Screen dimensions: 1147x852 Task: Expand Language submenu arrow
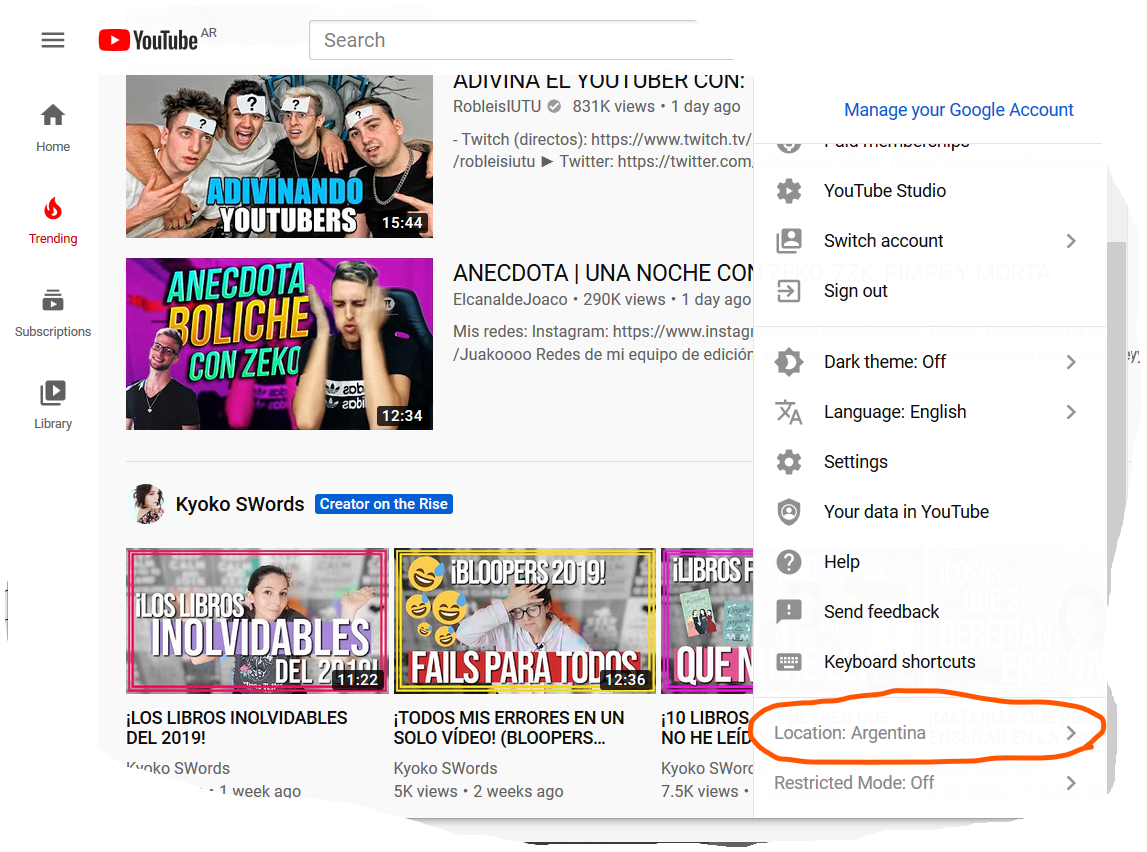[1071, 412]
